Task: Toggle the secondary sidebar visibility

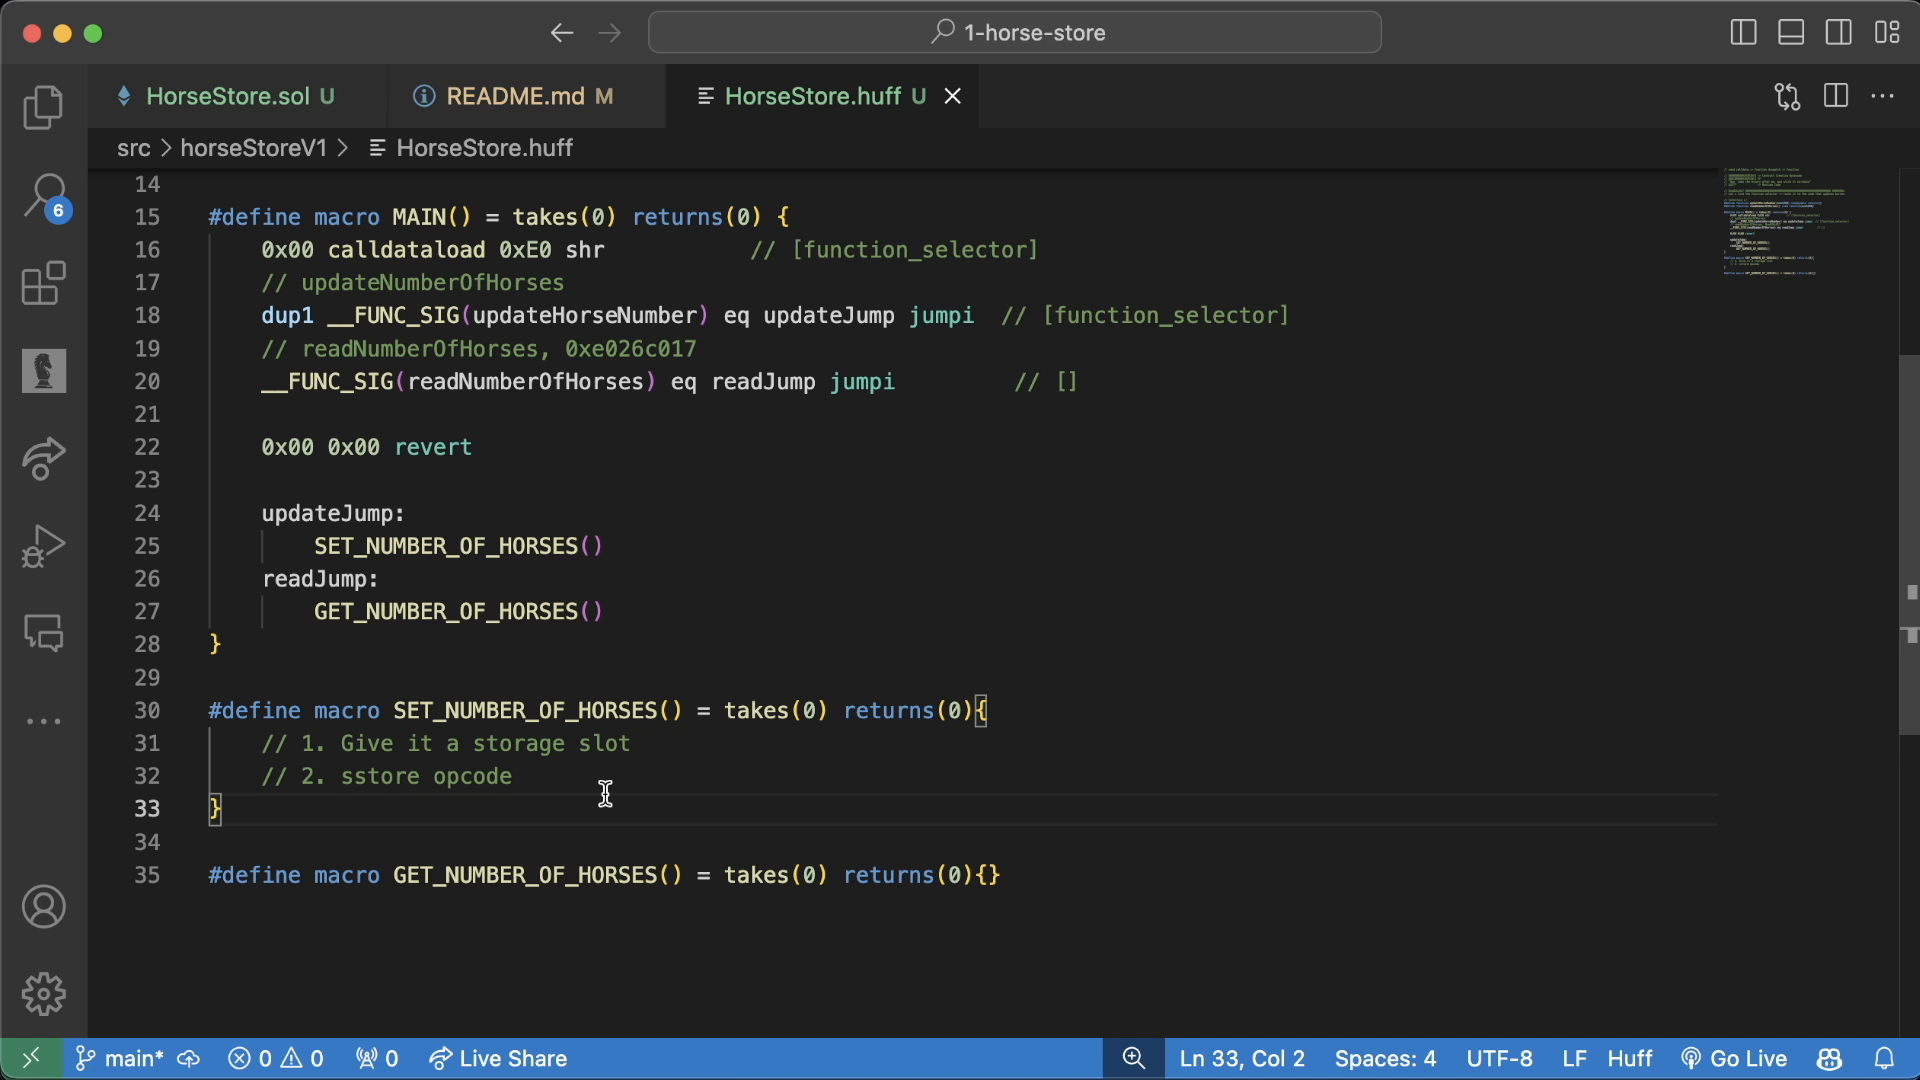Action: point(1839,32)
